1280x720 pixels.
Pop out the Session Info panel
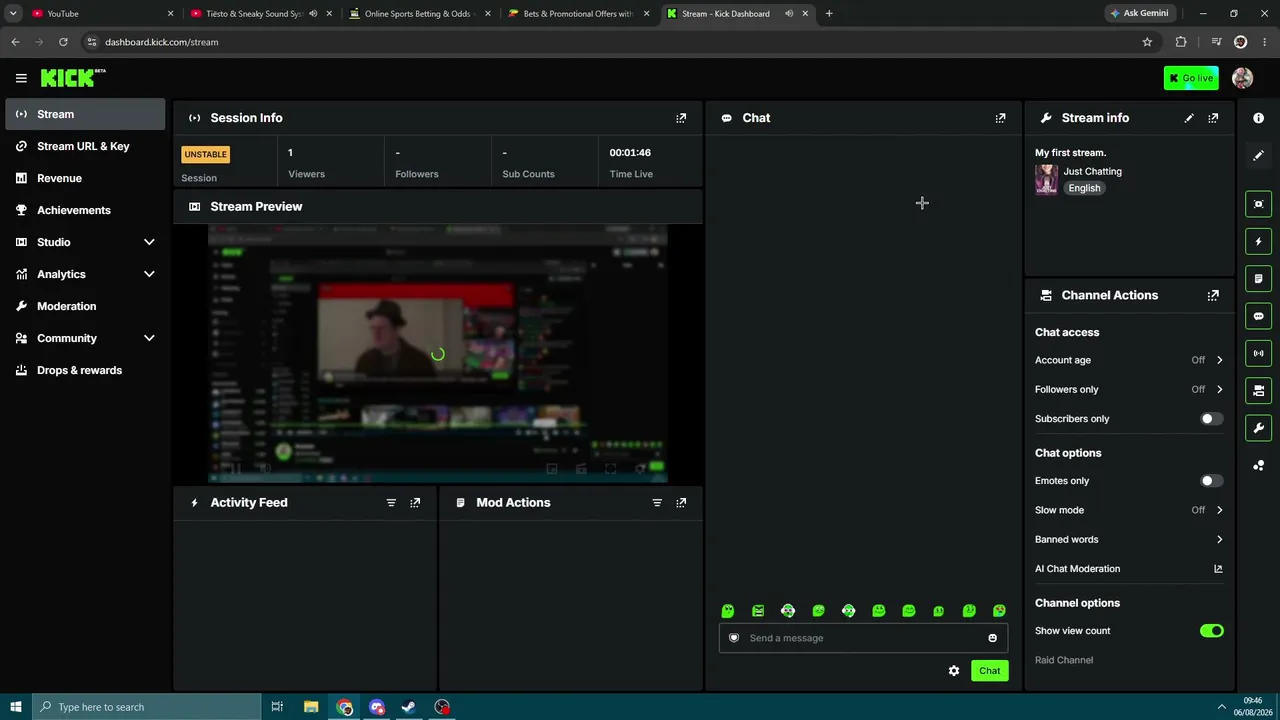tap(681, 118)
